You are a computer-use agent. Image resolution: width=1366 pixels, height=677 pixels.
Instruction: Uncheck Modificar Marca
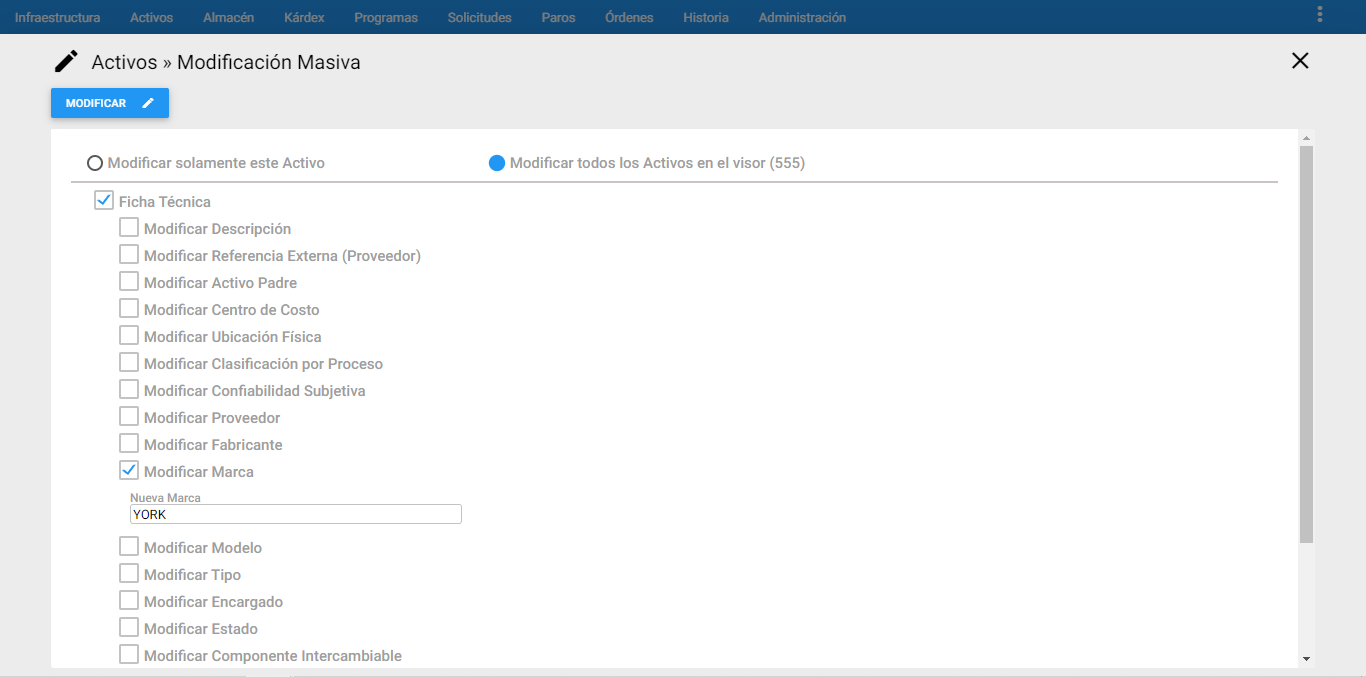pos(129,470)
